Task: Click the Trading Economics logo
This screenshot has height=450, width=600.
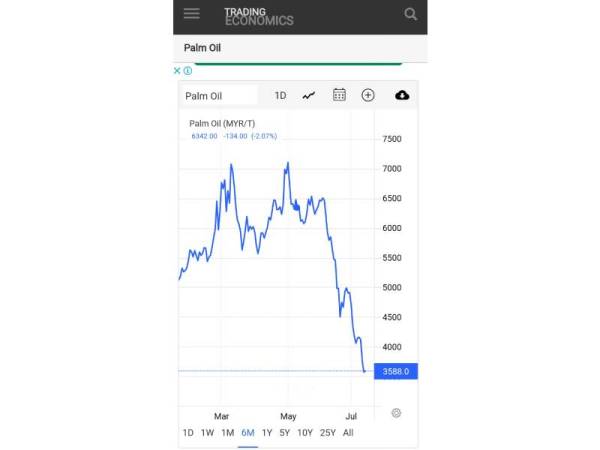Action: point(258,16)
